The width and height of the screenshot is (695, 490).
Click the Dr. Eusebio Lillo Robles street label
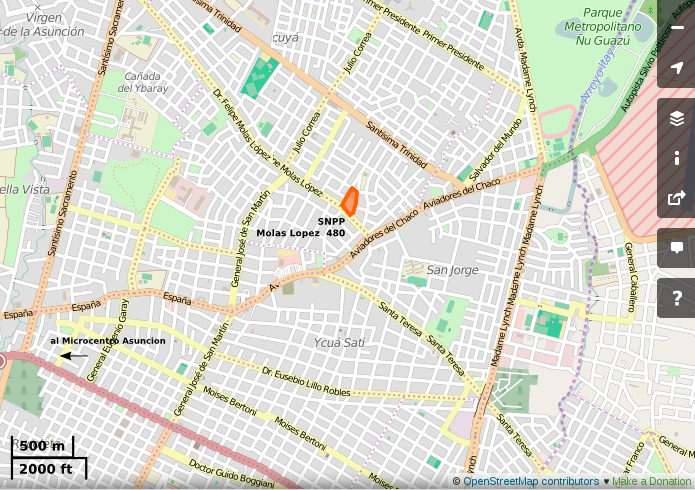click(306, 381)
